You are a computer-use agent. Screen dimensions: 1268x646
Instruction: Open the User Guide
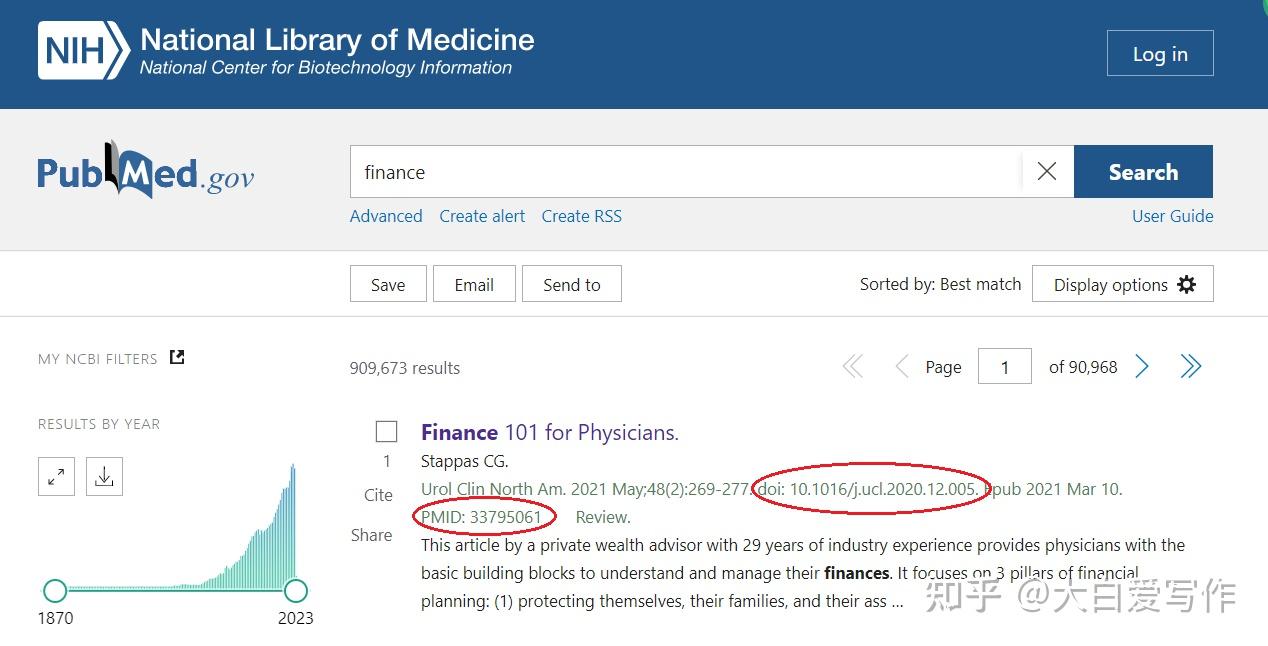(x=1172, y=216)
